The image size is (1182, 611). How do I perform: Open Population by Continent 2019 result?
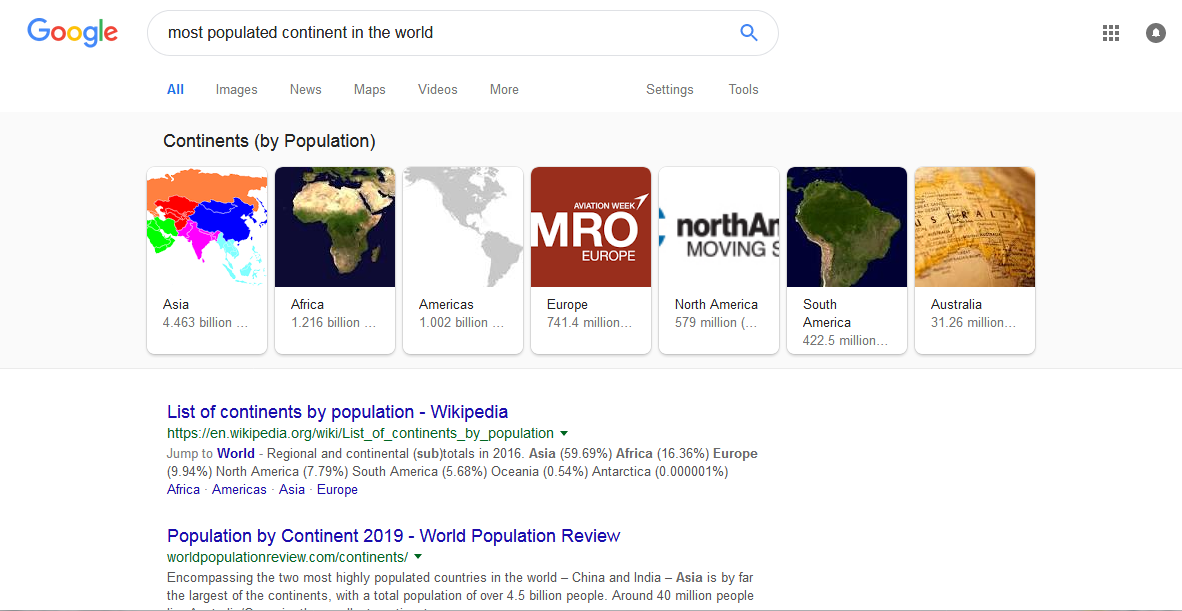[393, 536]
